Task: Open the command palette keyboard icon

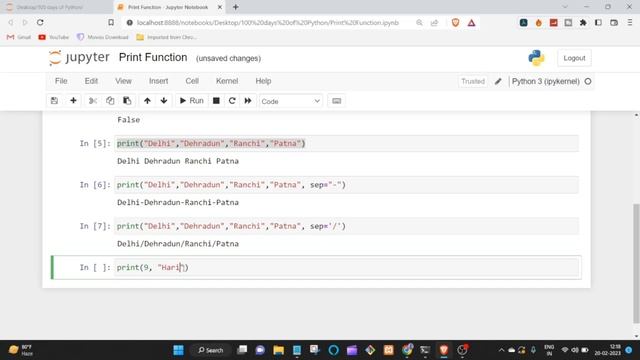Action: [336, 101]
